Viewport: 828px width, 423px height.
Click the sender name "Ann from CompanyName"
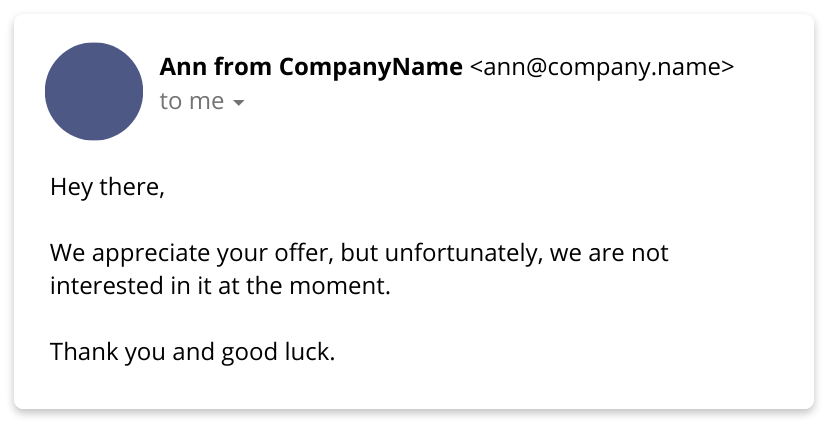click(311, 67)
